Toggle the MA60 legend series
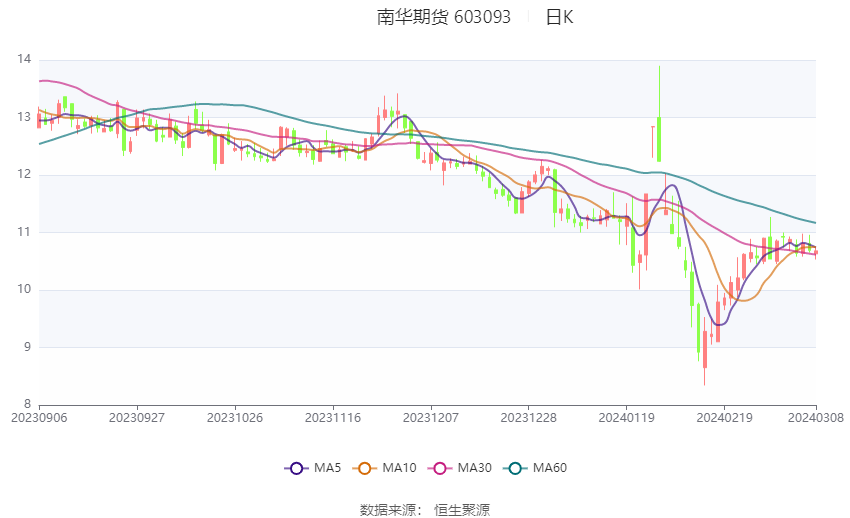Viewport: 850px width, 518px height. click(535, 468)
